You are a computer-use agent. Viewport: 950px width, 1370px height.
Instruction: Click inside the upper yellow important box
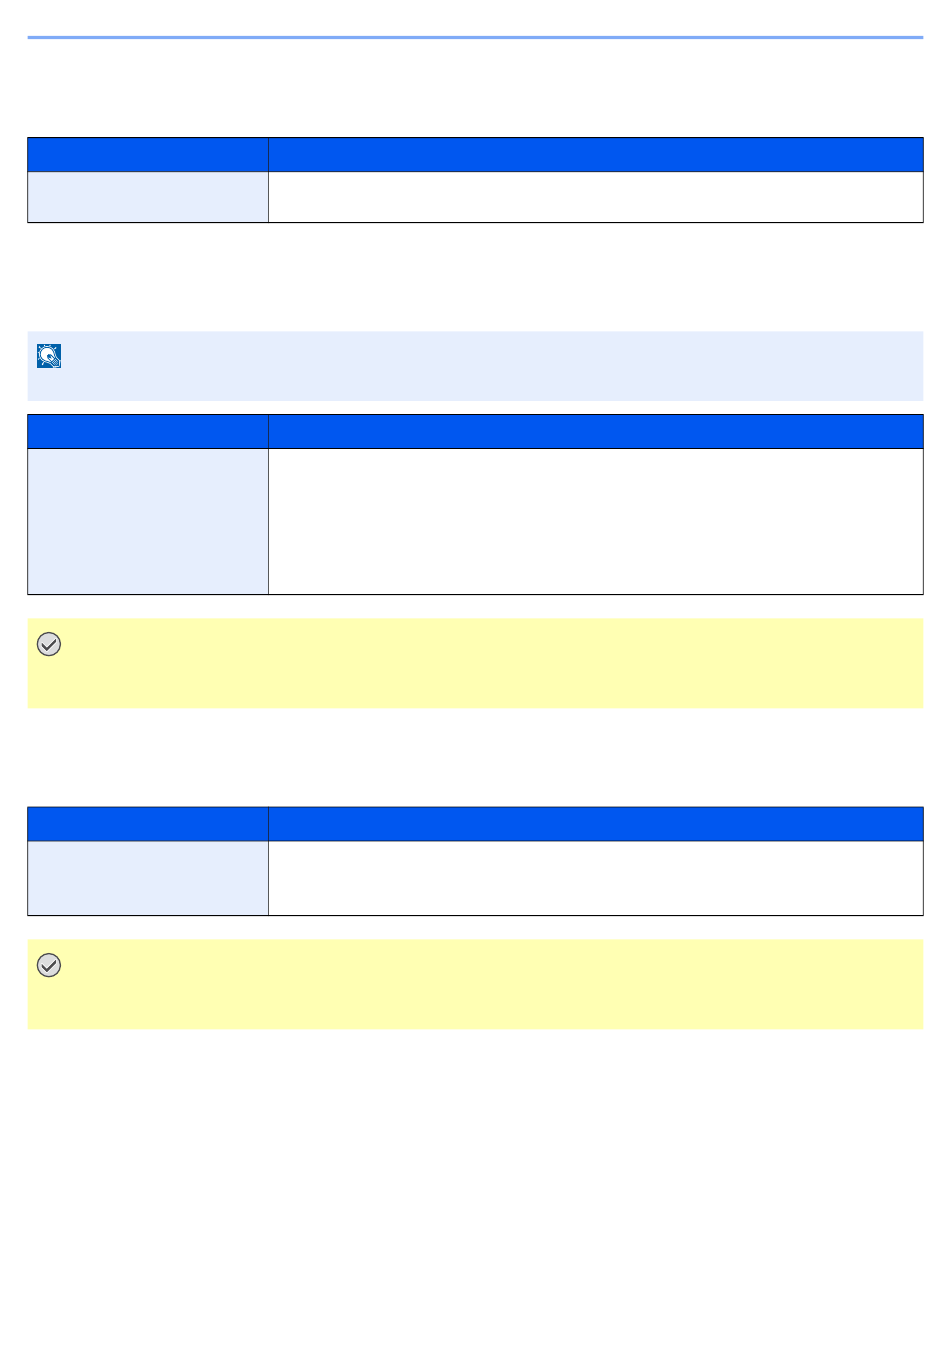point(490,663)
